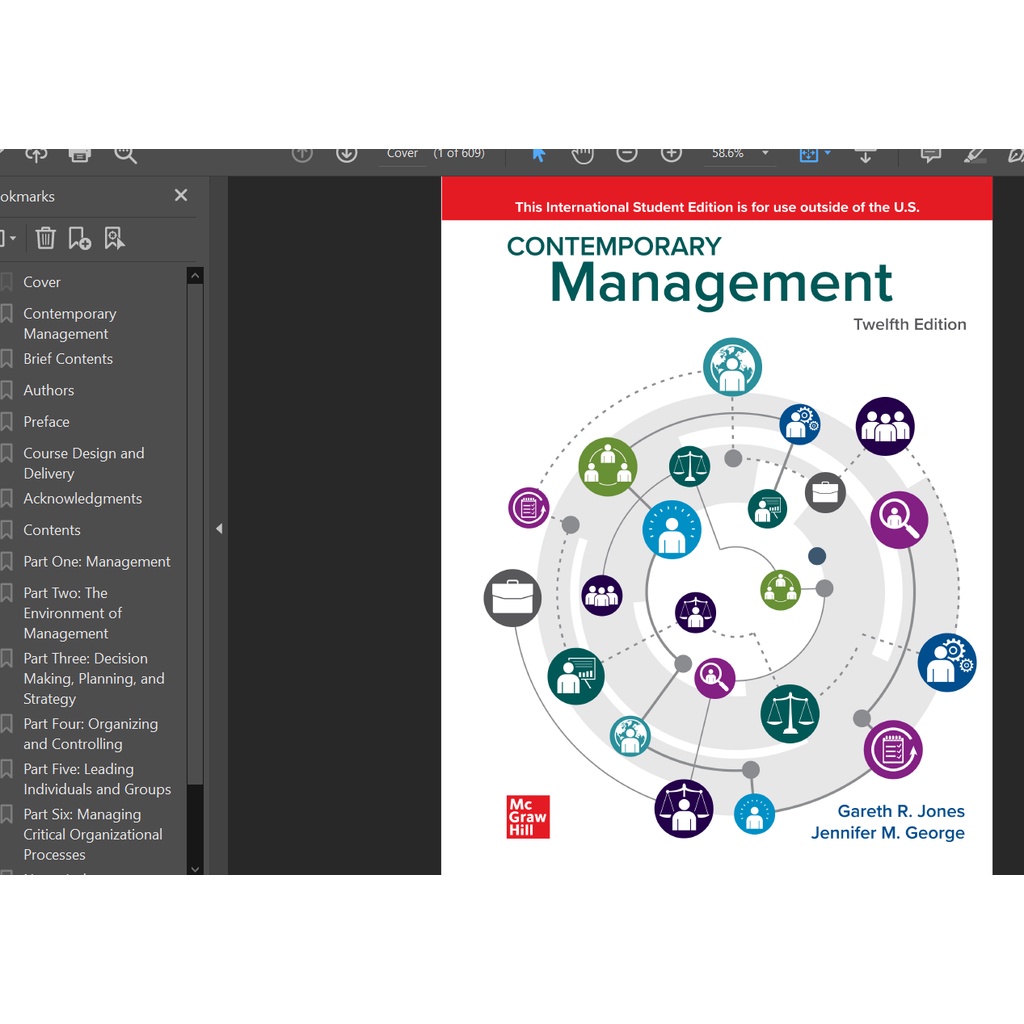Open the Brief Contents bookmark
Screen dimensions: 1024x1024
point(68,359)
